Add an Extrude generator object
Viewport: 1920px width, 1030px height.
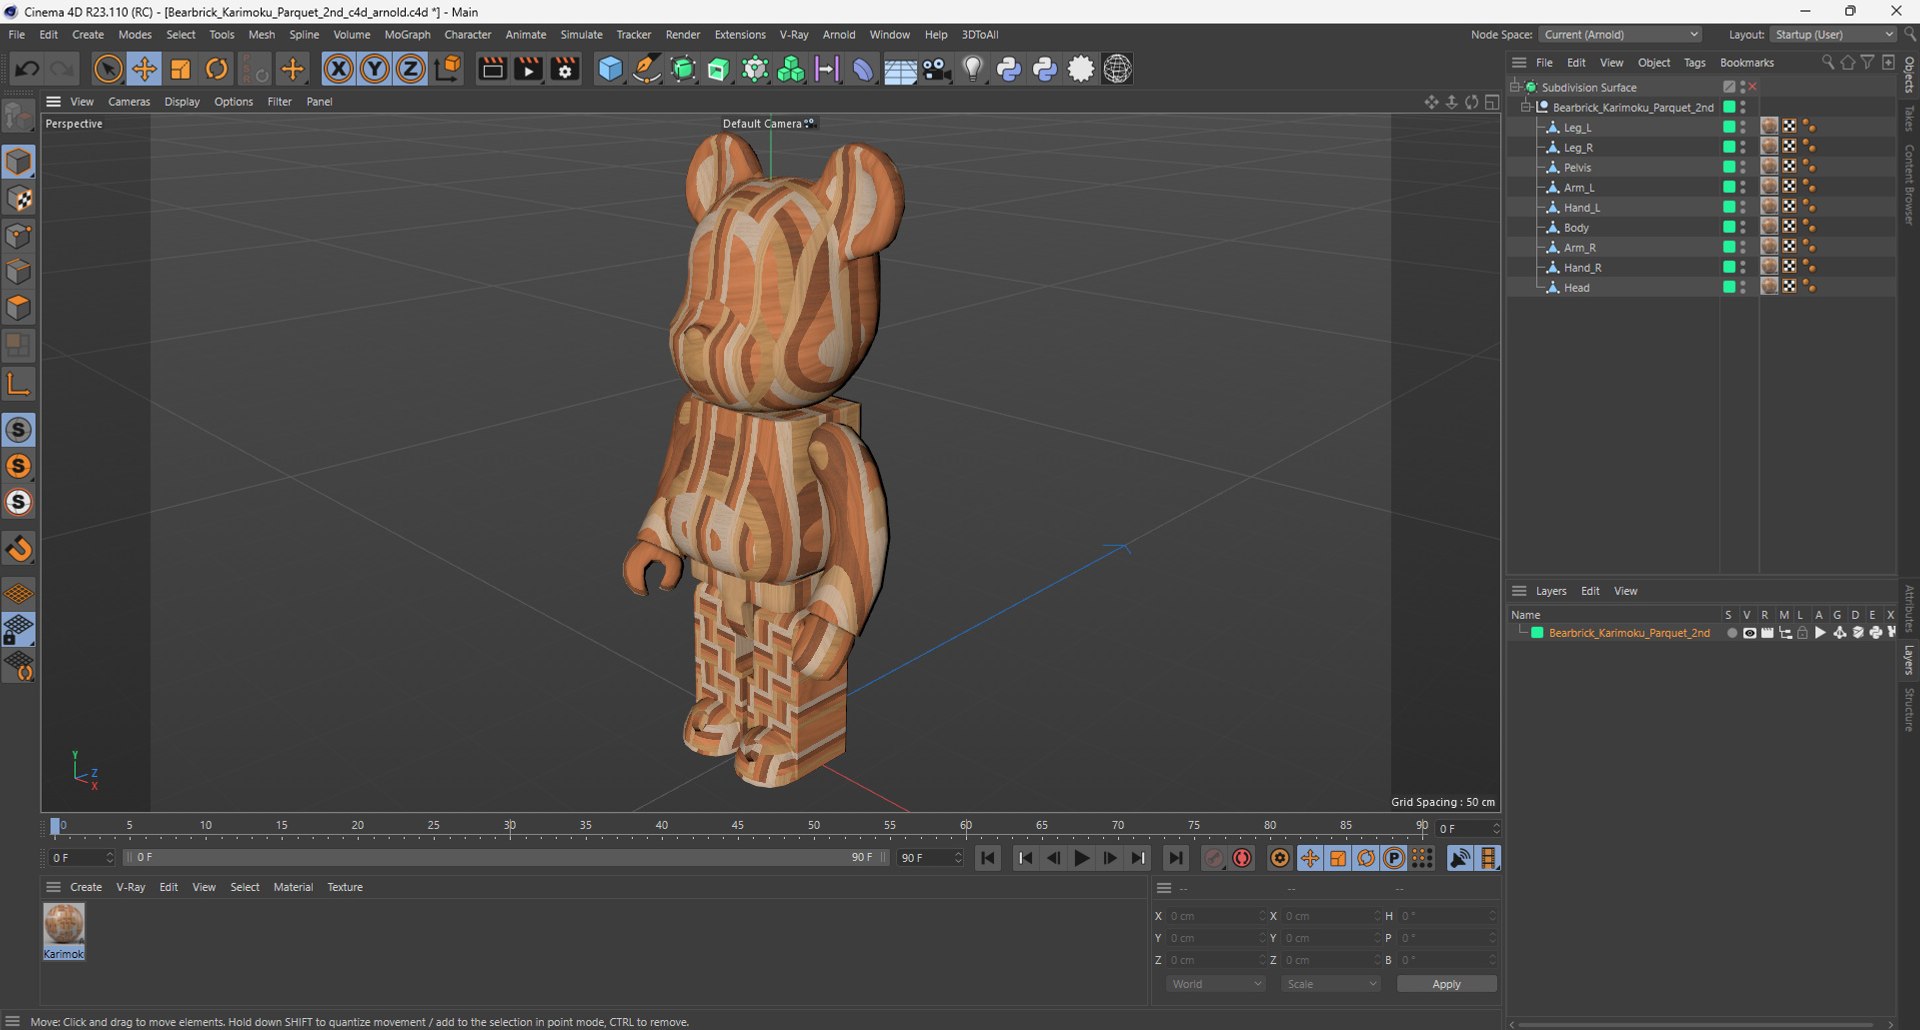(719, 69)
